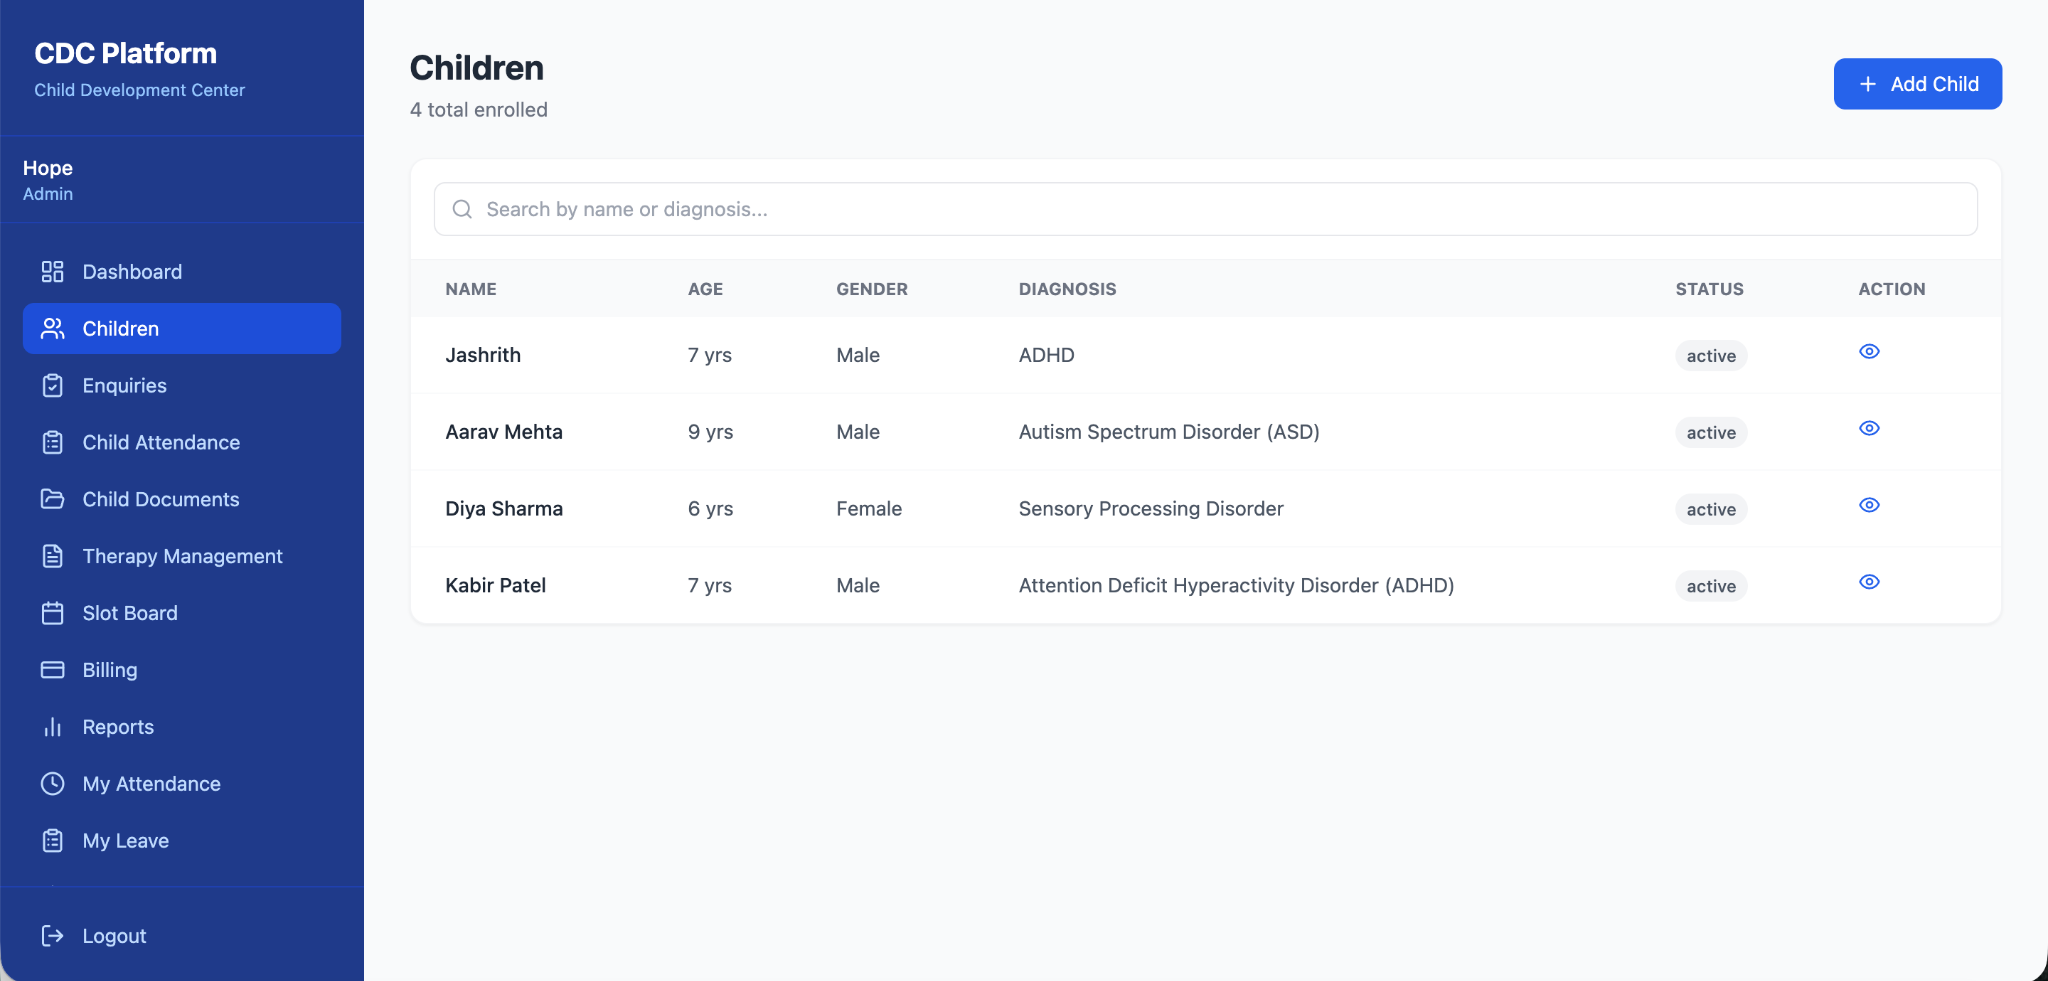
Task: Focus the name or diagnosis search field
Action: point(1205,209)
